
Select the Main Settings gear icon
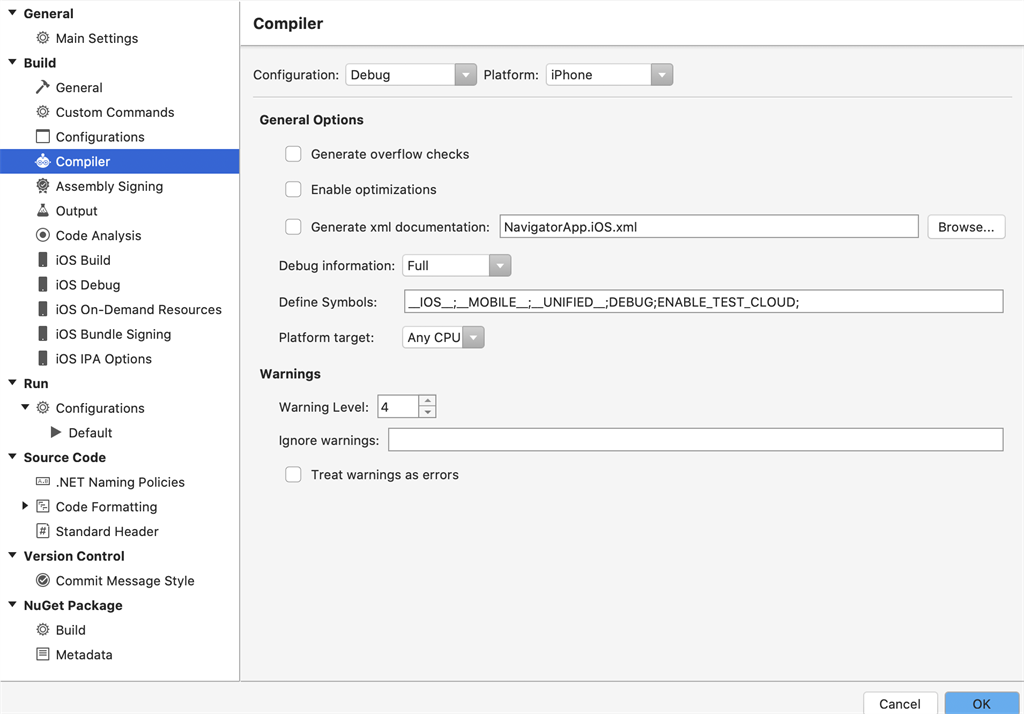42,38
